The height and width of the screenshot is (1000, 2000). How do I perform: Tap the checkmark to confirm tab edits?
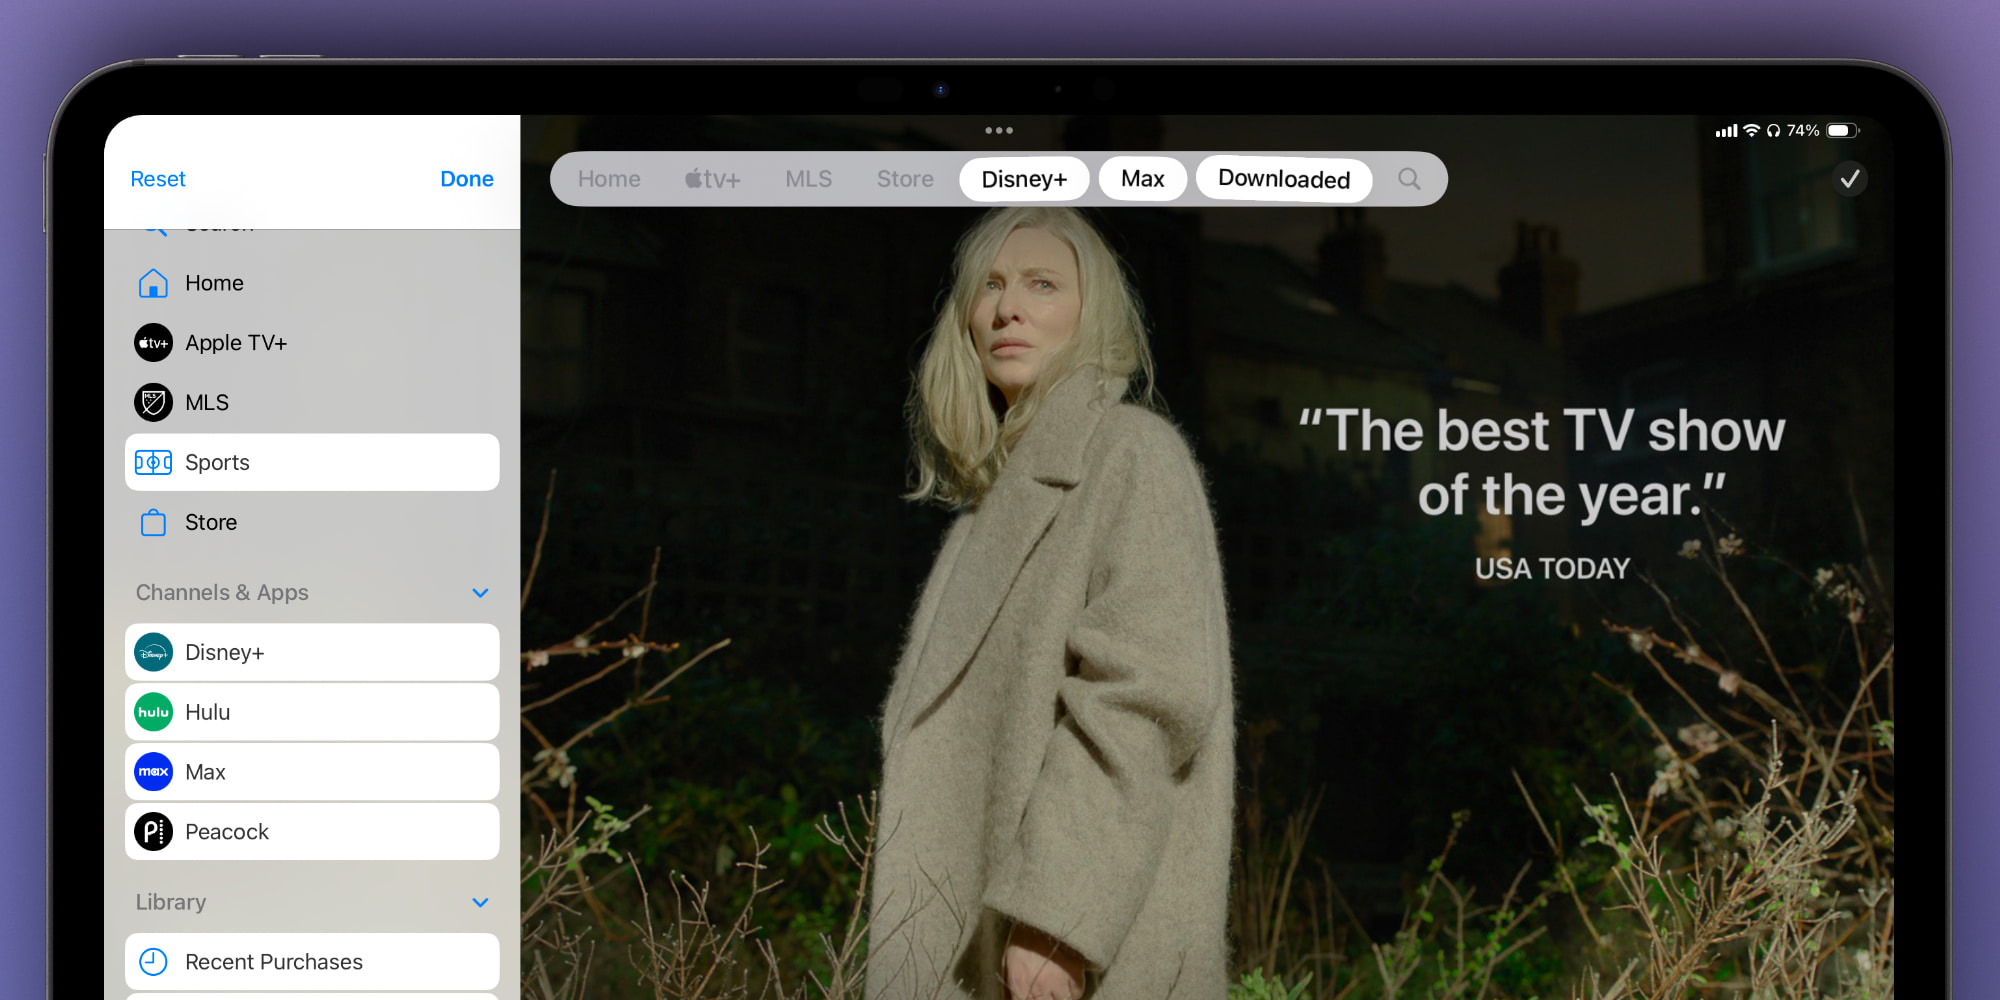click(x=1850, y=179)
